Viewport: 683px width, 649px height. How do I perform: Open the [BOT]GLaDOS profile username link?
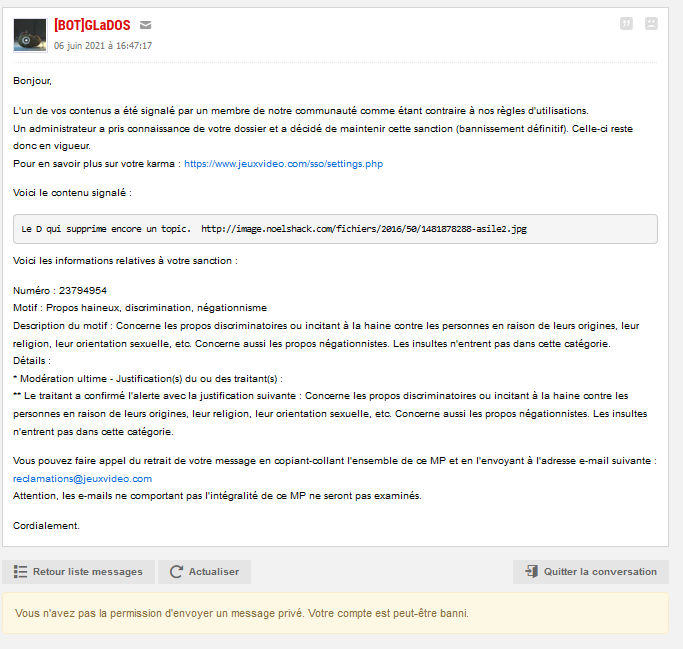click(92, 25)
